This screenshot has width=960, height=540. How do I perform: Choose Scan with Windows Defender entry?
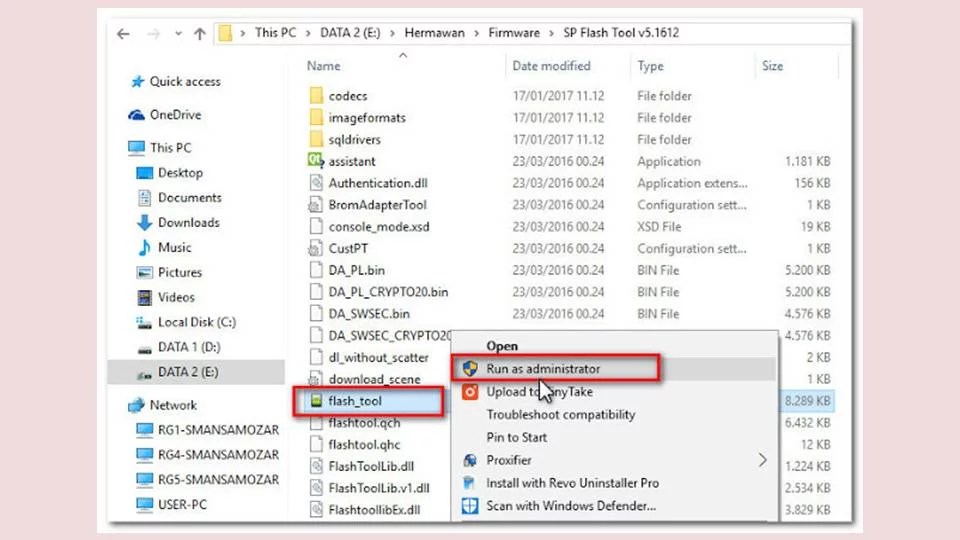pos(571,506)
